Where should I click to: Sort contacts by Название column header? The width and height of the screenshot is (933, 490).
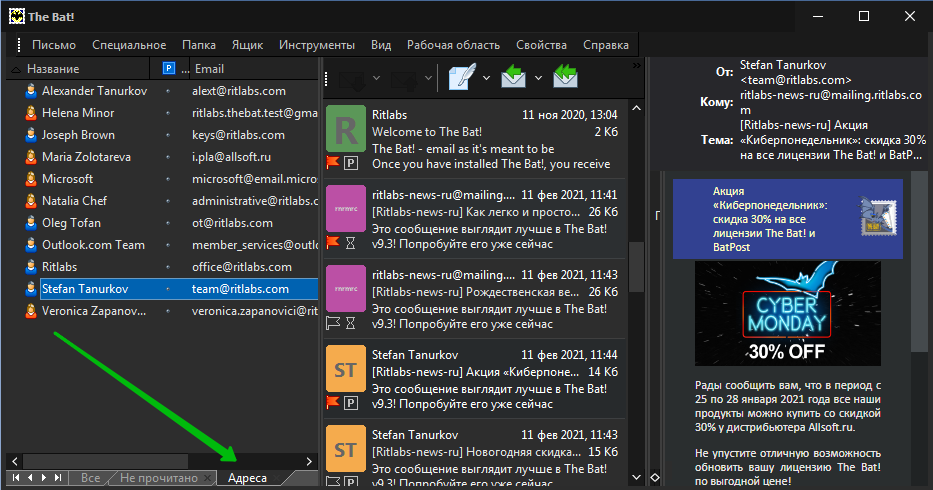[77, 69]
